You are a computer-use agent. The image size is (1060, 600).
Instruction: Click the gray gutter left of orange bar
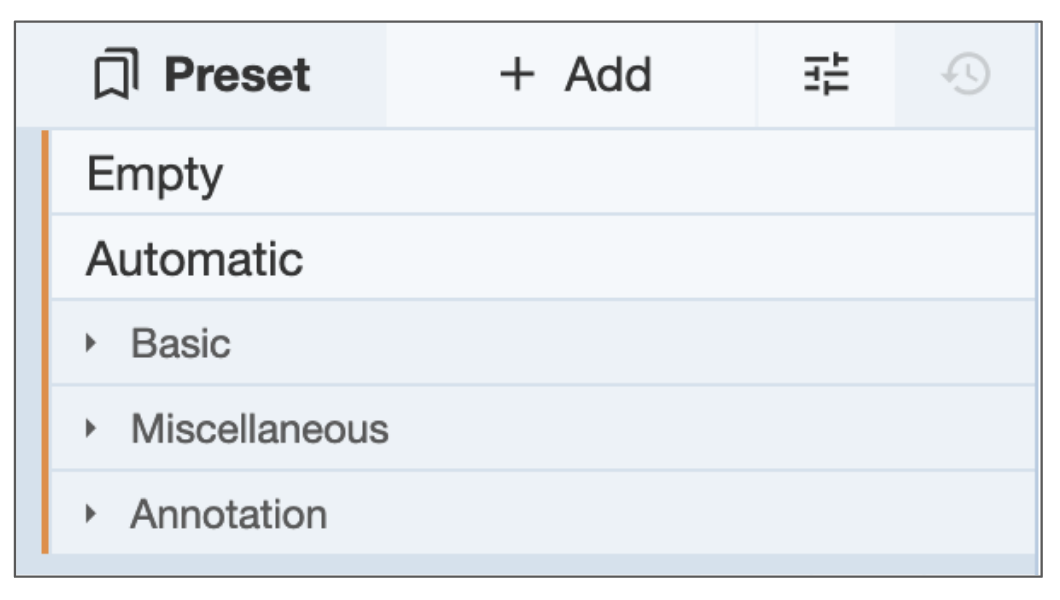pyautogui.click(x=29, y=340)
